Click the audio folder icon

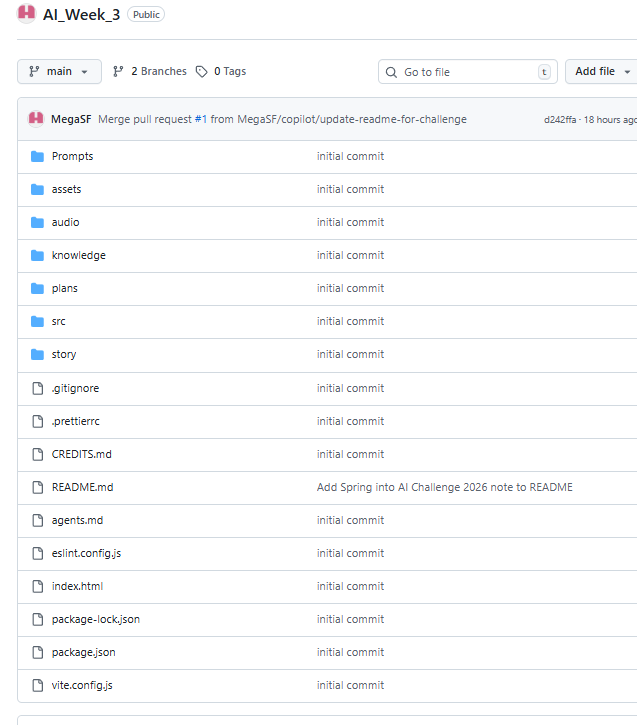pos(37,222)
